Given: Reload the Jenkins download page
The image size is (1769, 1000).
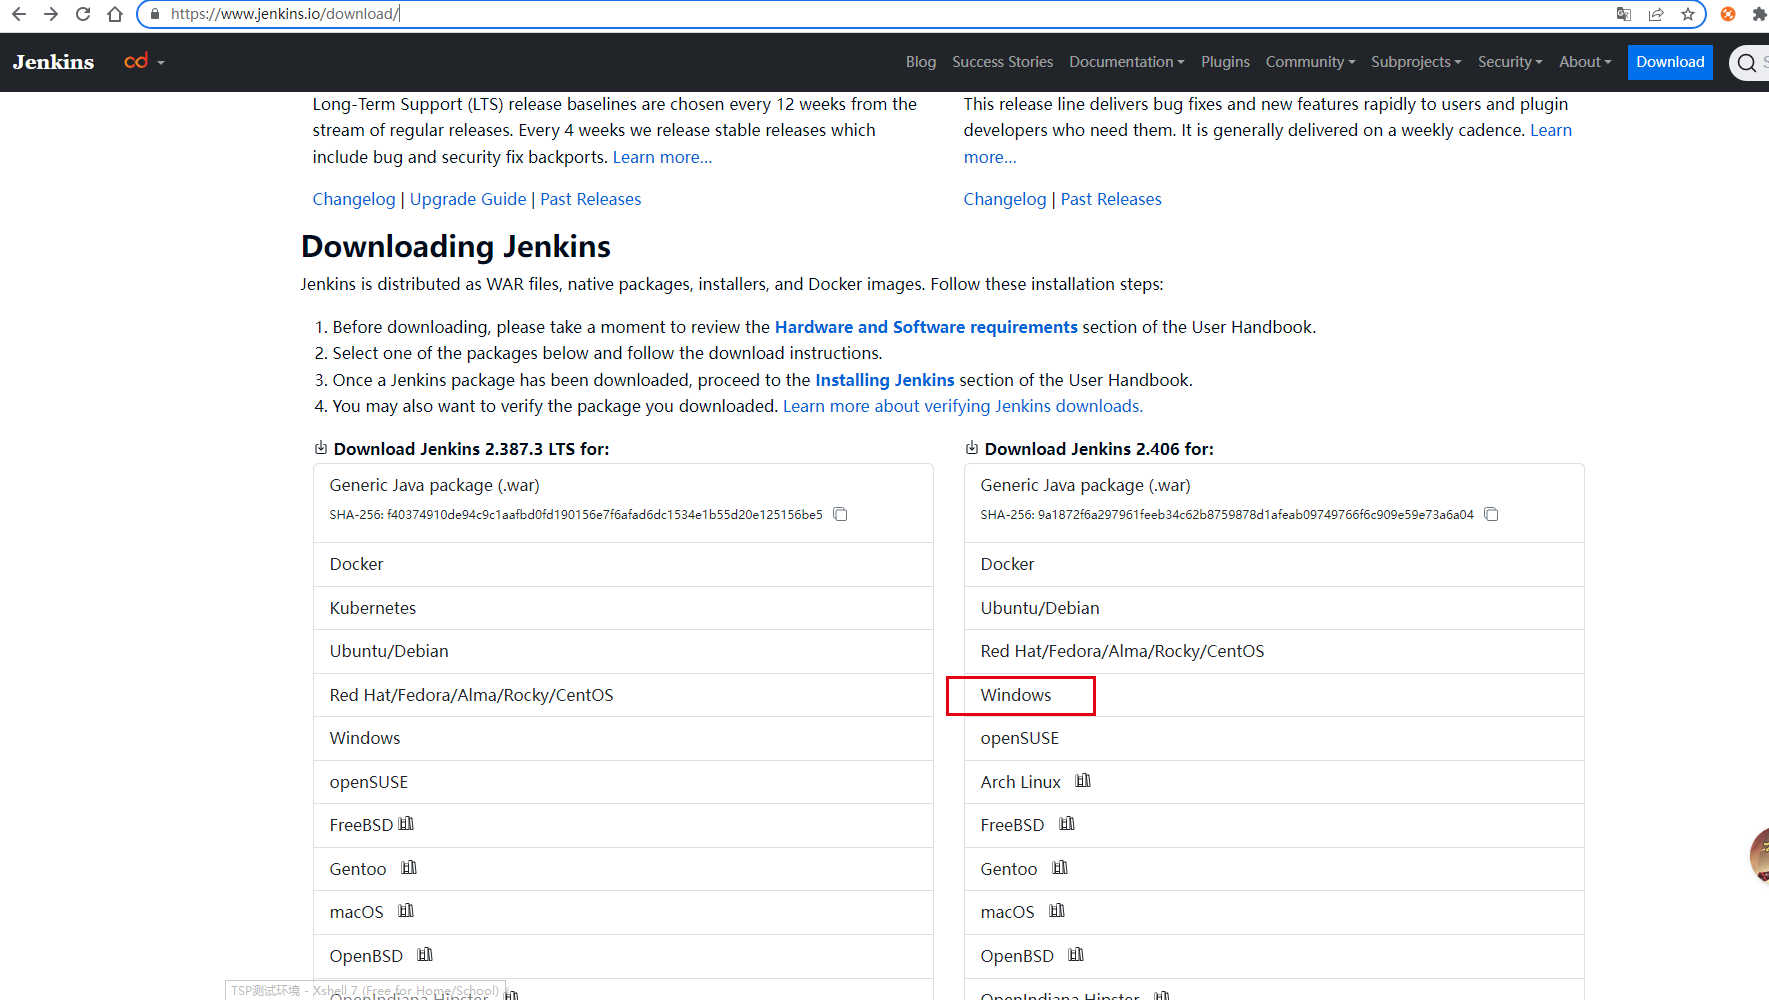Looking at the screenshot, I should (x=83, y=14).
